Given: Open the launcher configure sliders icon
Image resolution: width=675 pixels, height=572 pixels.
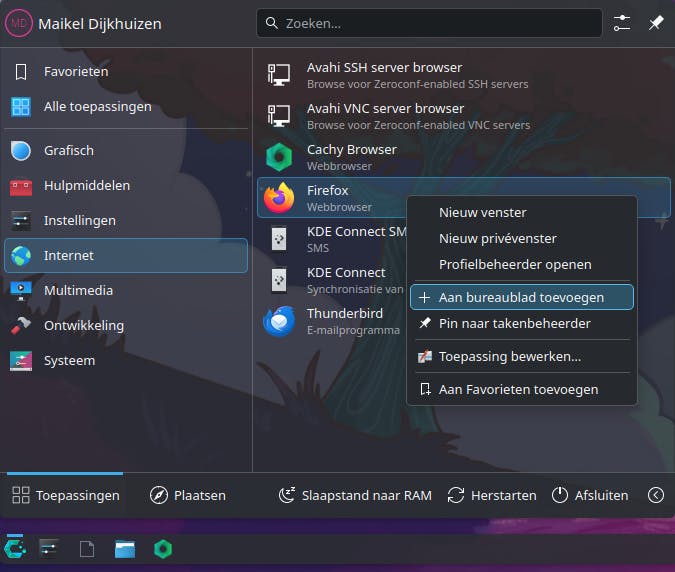Looking at the screenshot, I should 622,23.
